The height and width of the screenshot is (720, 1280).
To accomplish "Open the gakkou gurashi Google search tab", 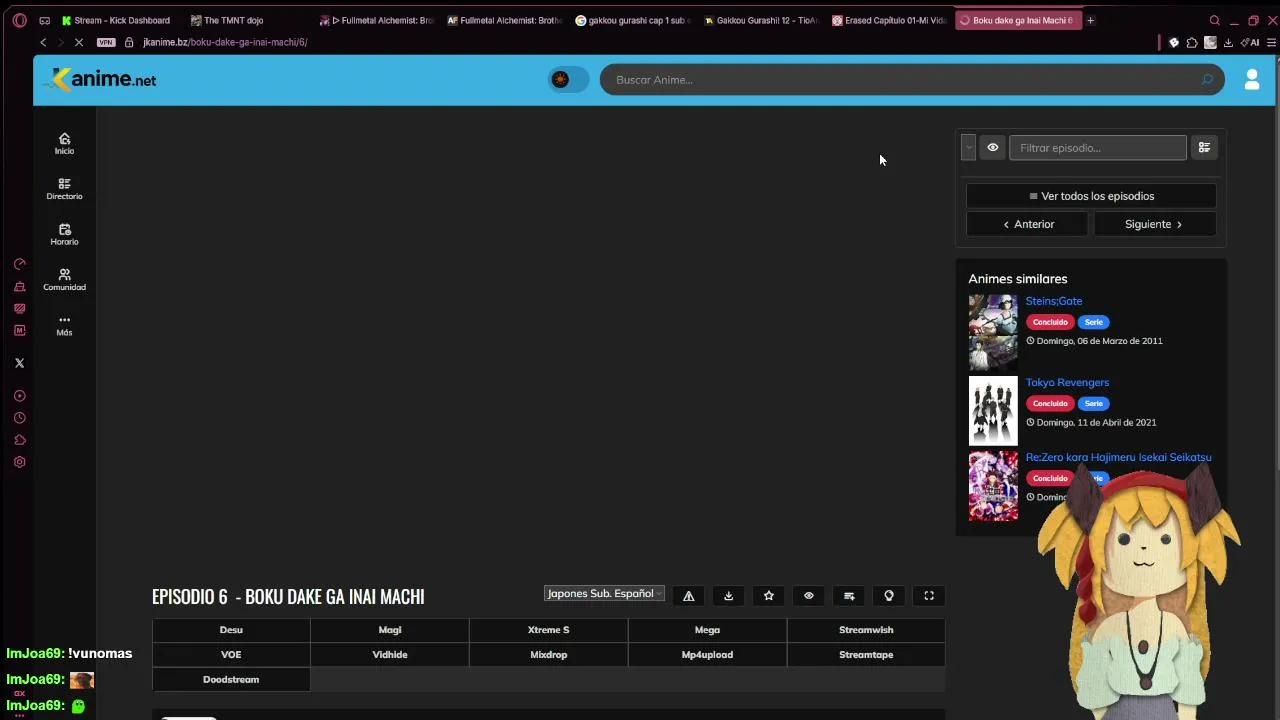I will 632,20.
